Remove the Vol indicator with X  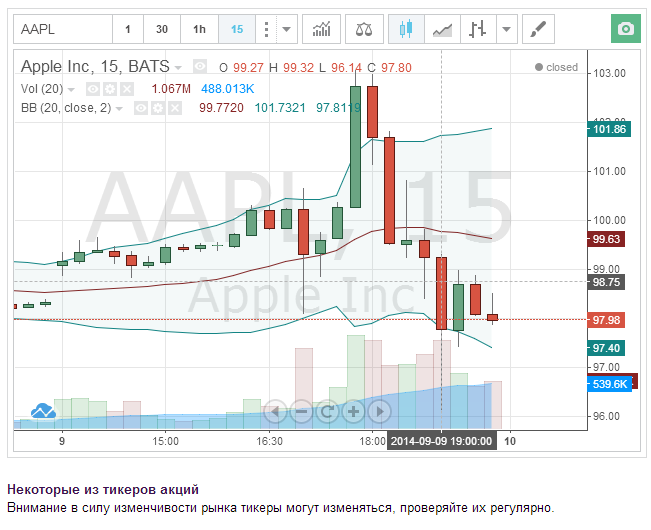pos(127,89)
